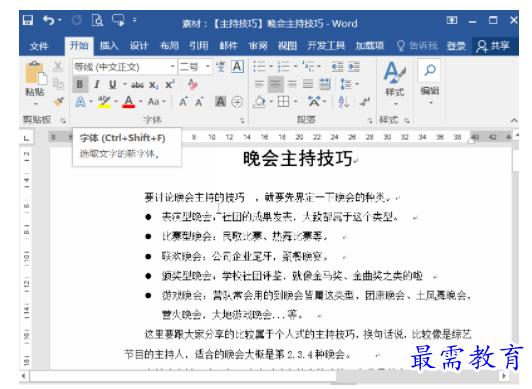The height and width of the screenshot is (389, 532).
Task: Switch to the 引用 References tab
Action: (x=199, y=46)
